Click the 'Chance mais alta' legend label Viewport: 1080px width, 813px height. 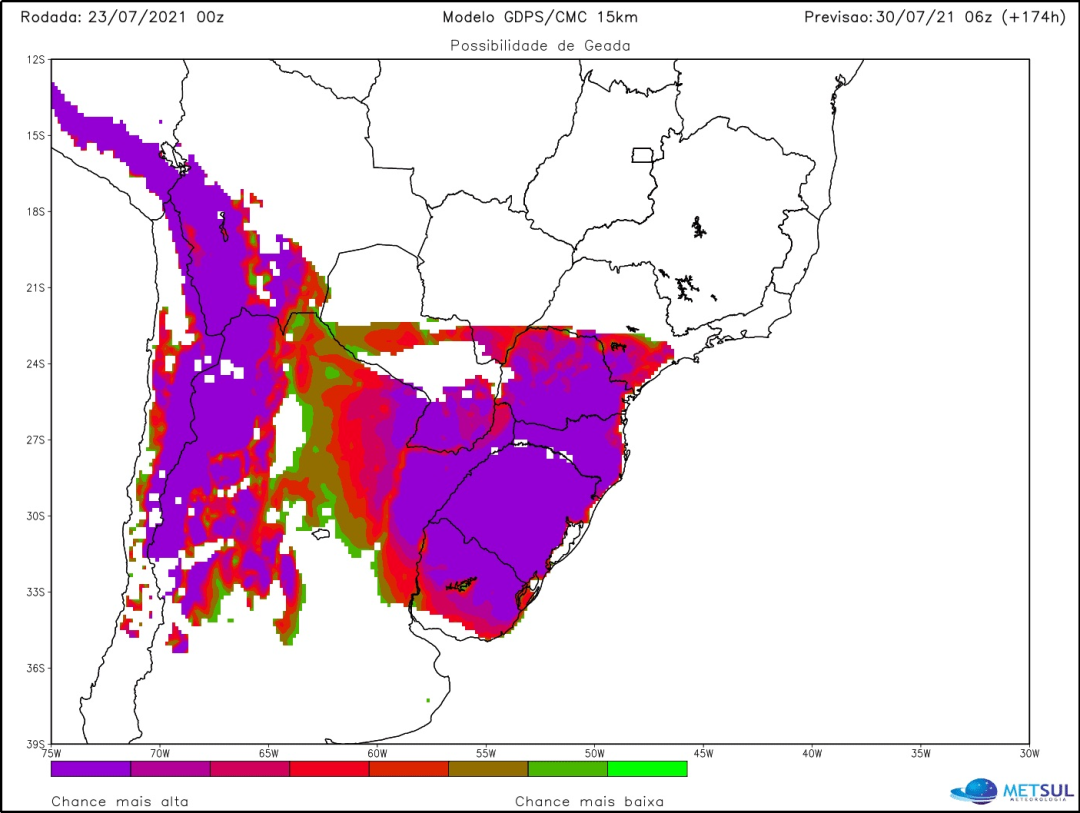tap(120, 801)
